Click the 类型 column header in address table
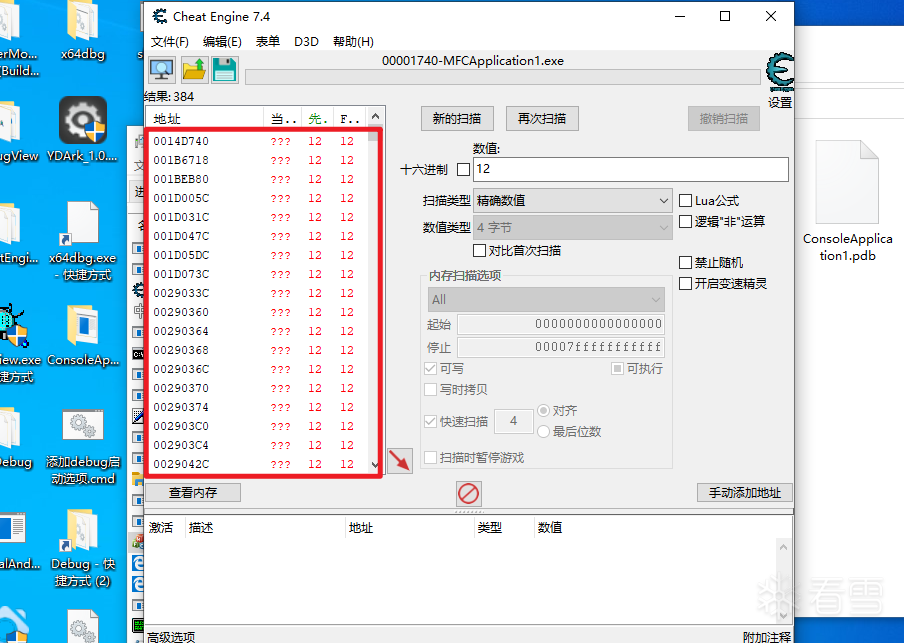The image size is (904, 643). pyautogui.click(x=504, y=528)
